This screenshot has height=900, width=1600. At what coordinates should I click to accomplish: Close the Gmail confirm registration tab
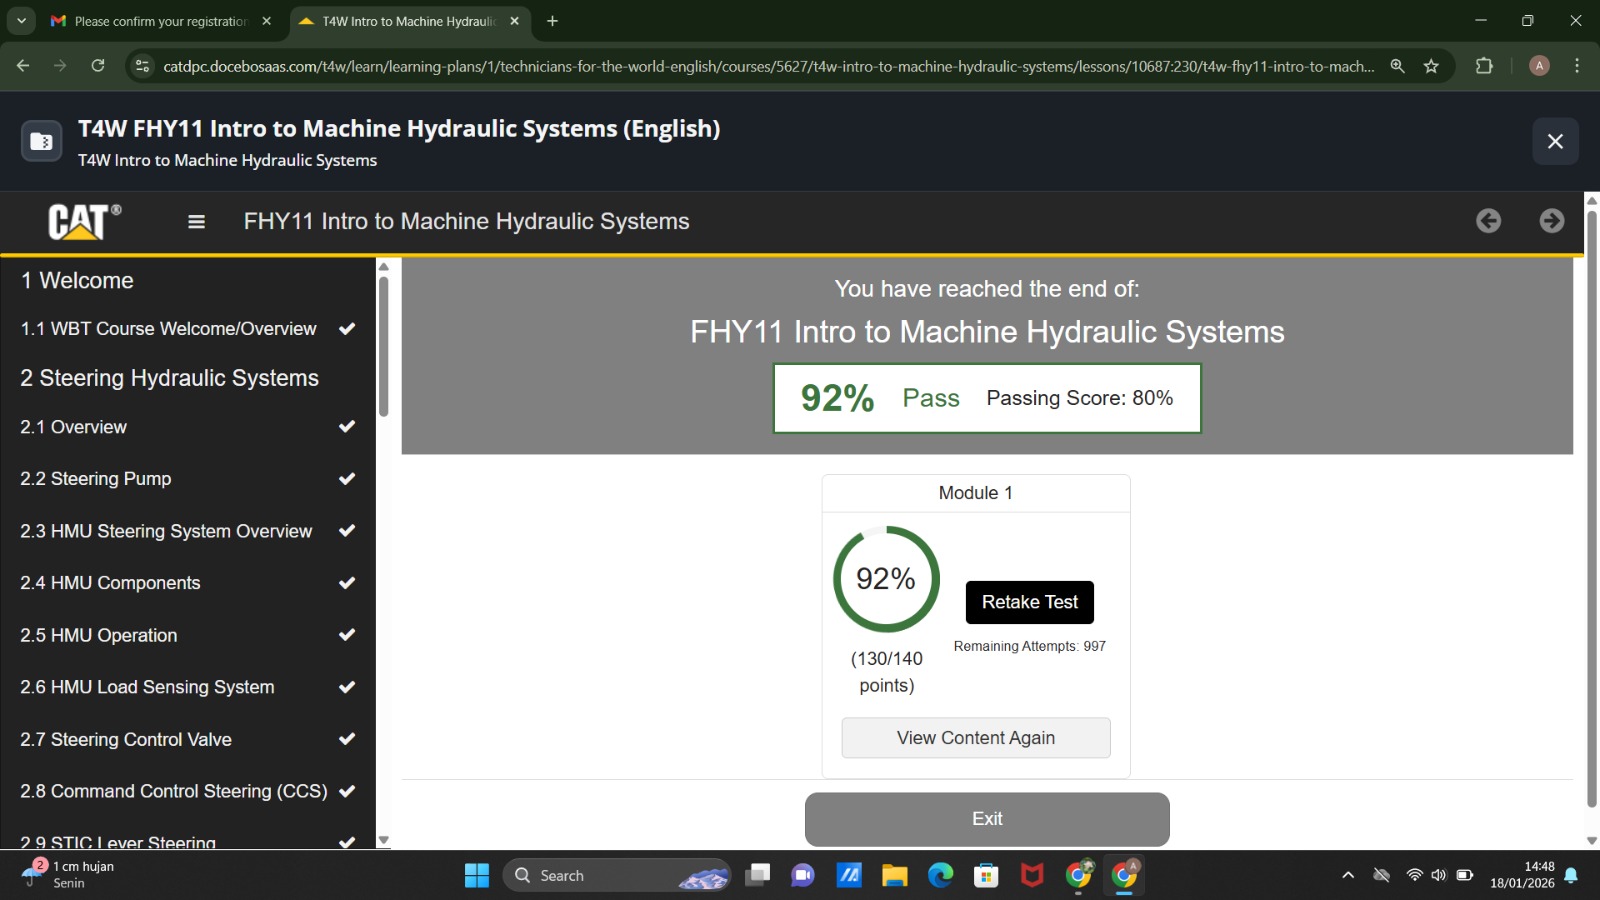[266, 21]
